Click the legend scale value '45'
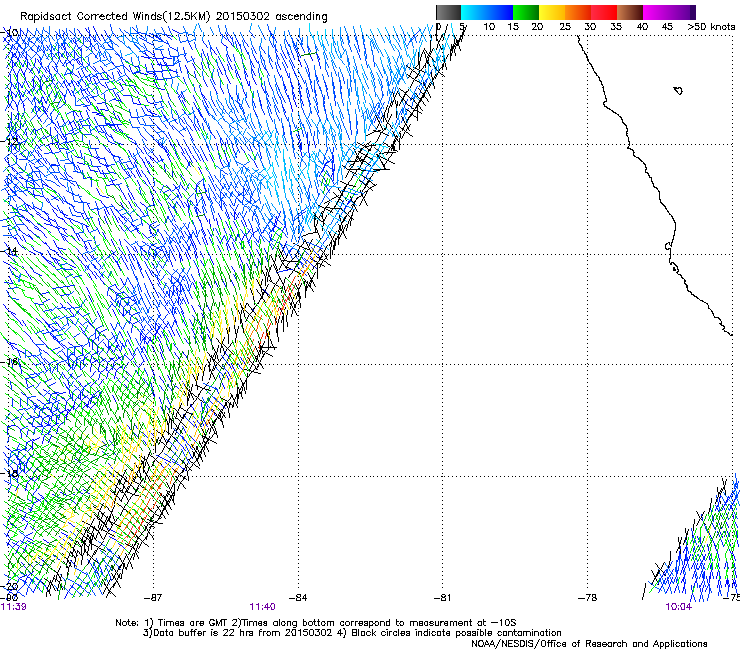Image resolution: width=740 pixels, height=650 pixels. (667, 27)
